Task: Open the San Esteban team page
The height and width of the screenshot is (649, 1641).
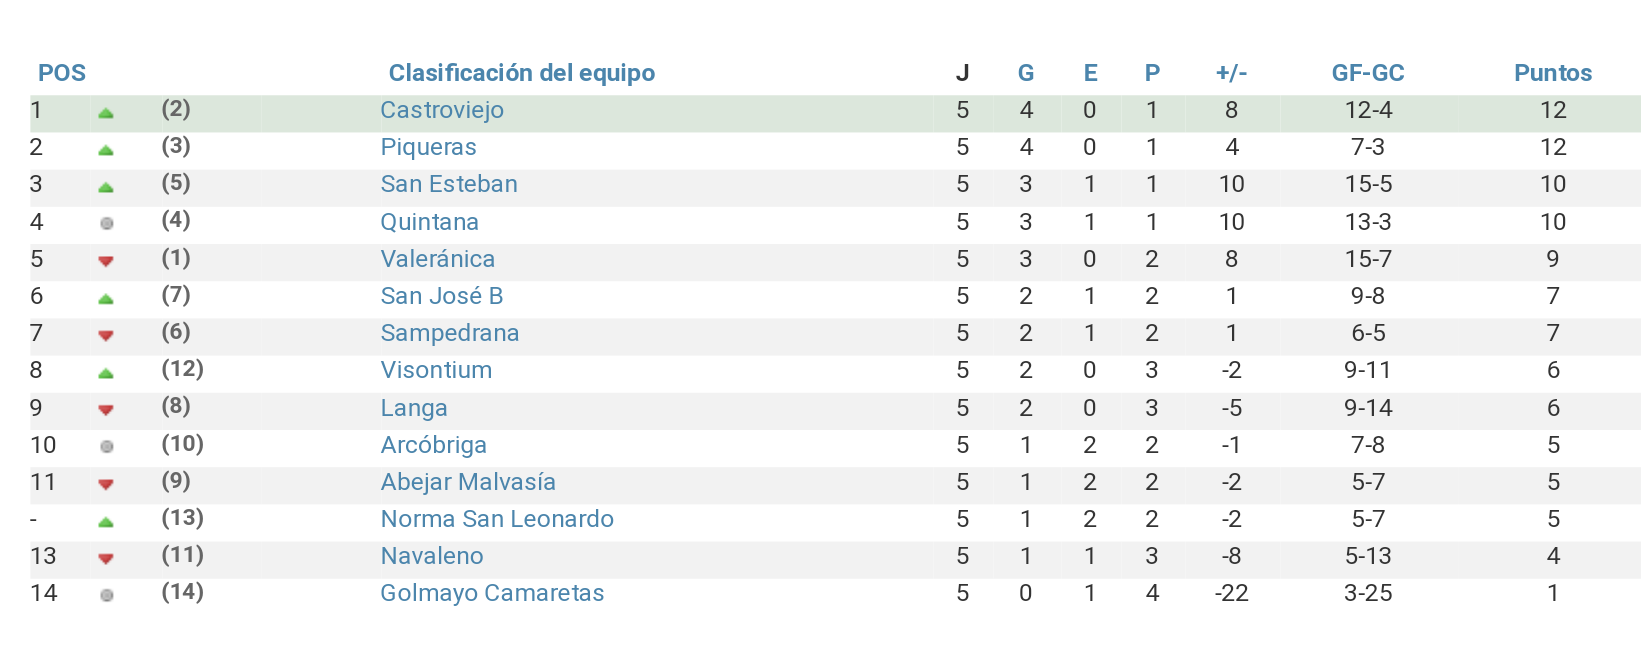Action: click(449, 184)
